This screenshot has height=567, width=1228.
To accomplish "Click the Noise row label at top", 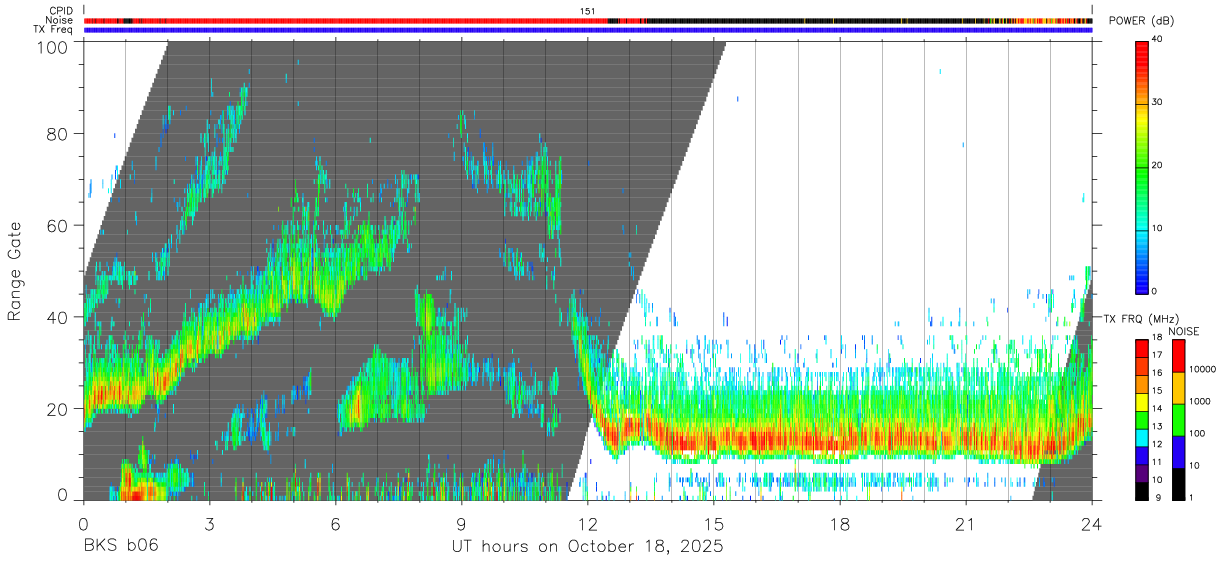I will click(59, 20).
